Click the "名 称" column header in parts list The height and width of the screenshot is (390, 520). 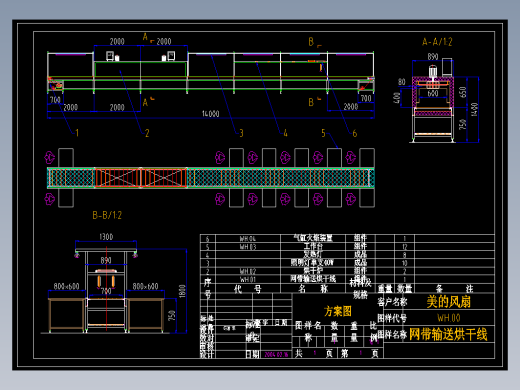(313, 289)
